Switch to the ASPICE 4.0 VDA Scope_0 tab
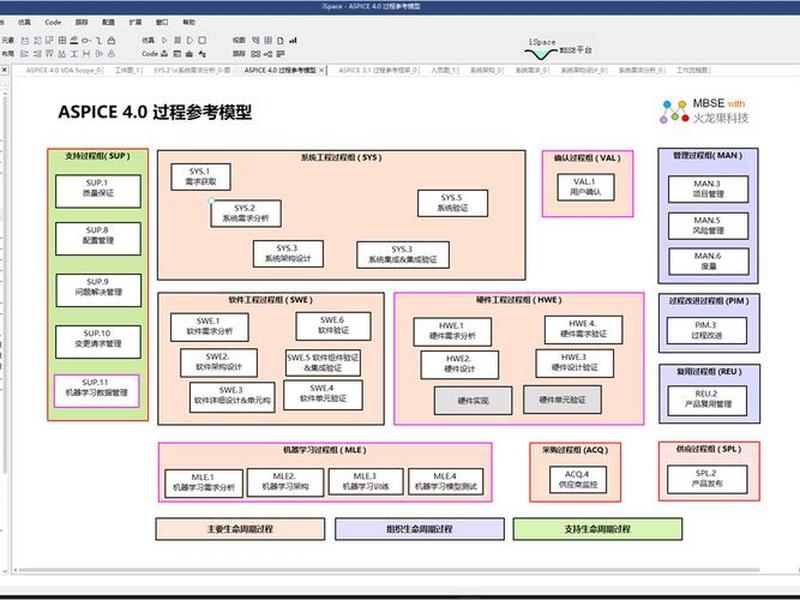This screenshot has width=800, height=600. point(64,70)
